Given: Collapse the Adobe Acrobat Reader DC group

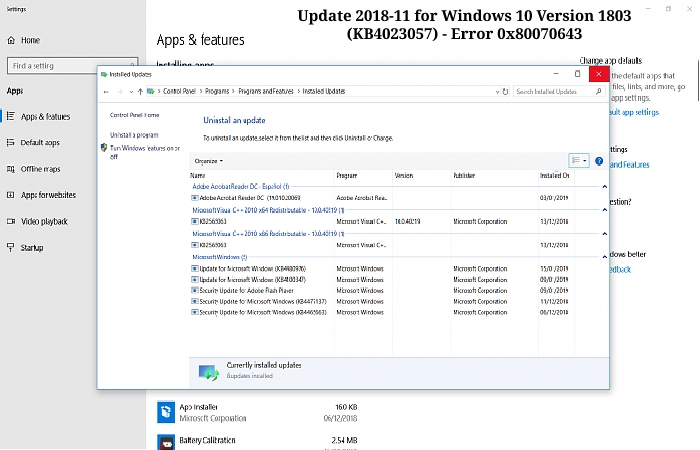Looking at the screenshot, I should 604,187.
